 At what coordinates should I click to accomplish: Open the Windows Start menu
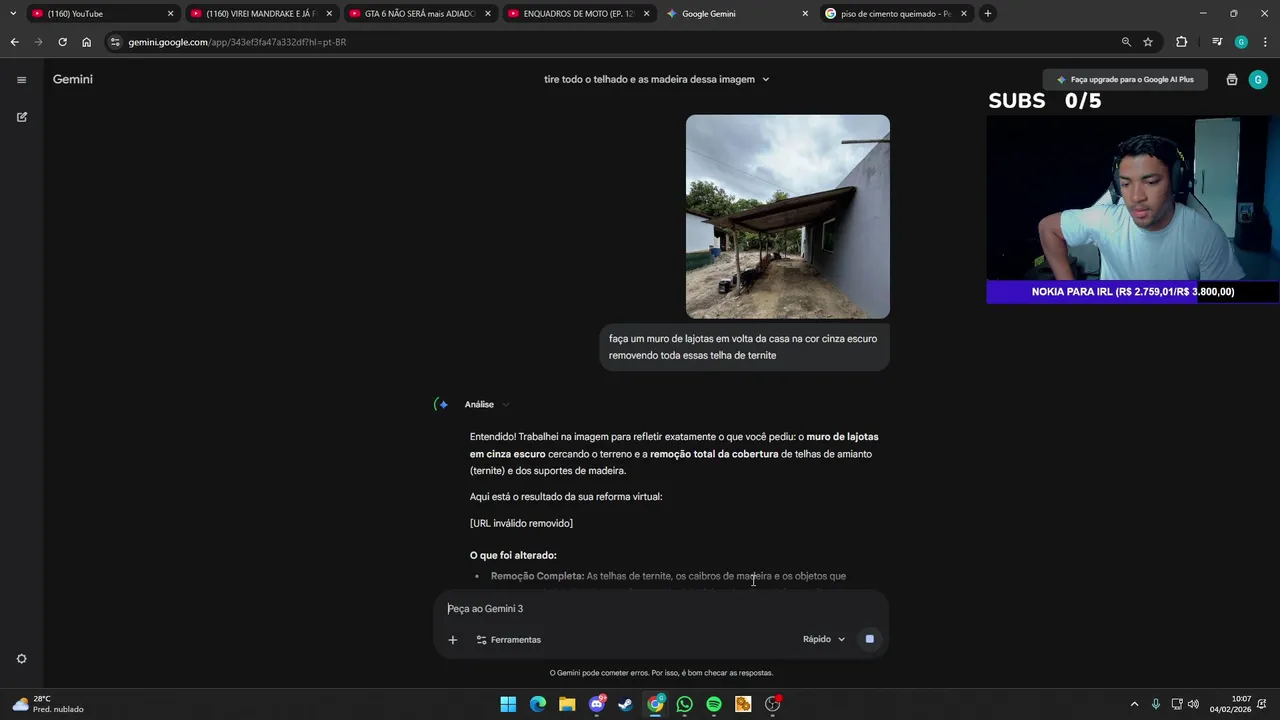tap(508, 704)
